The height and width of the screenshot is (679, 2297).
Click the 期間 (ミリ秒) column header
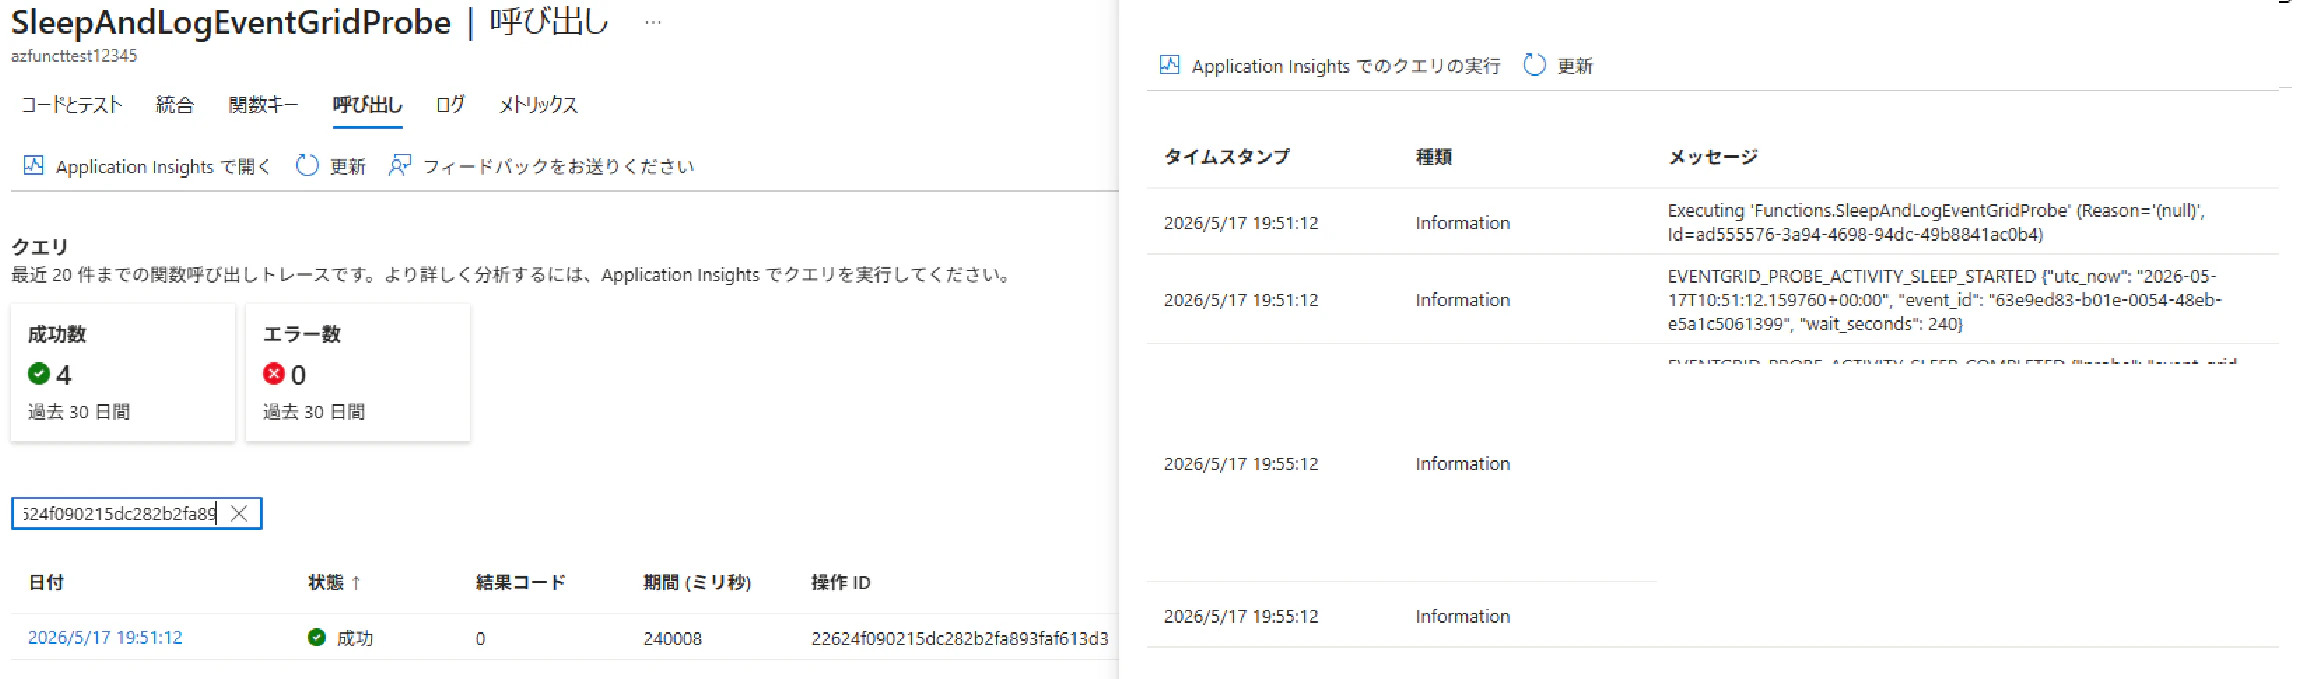(697, 582)
